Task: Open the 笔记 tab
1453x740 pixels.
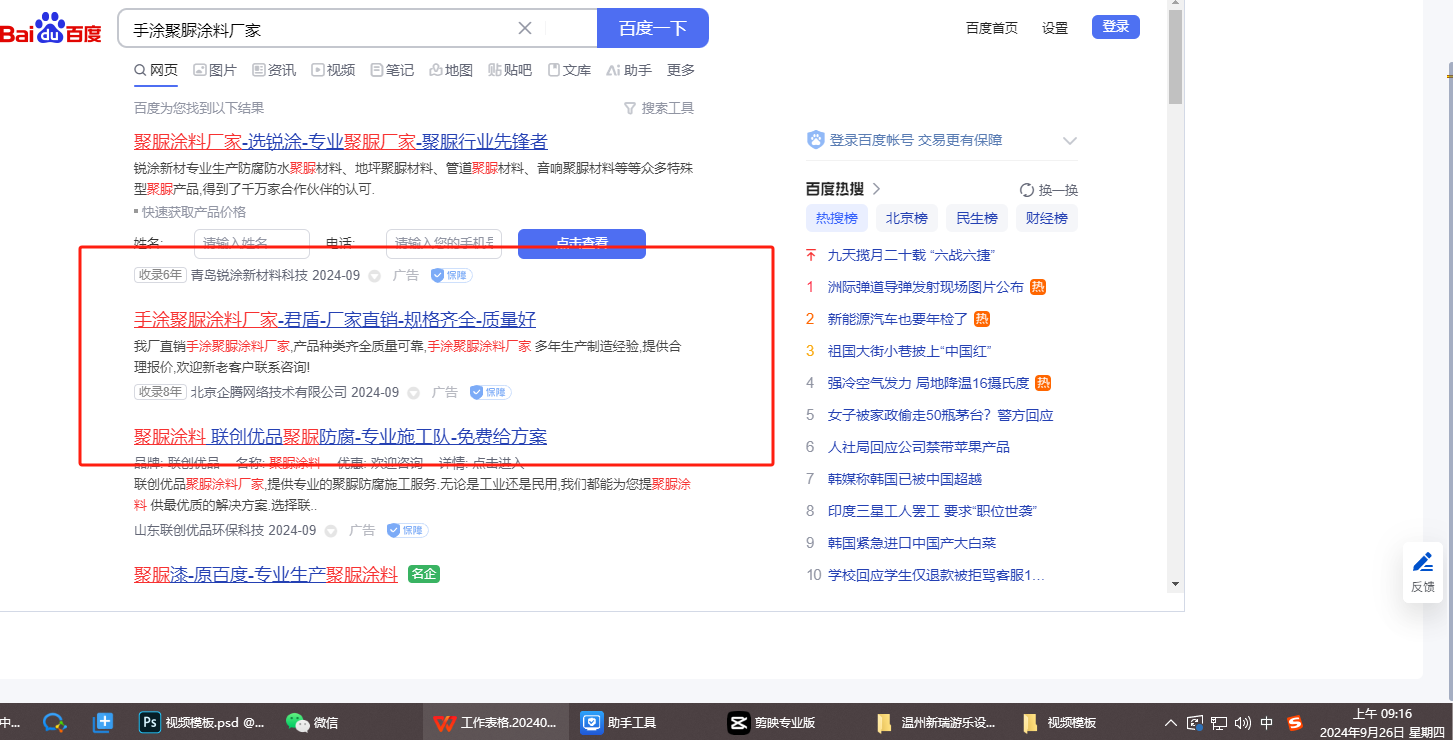Action: point(392,70)
